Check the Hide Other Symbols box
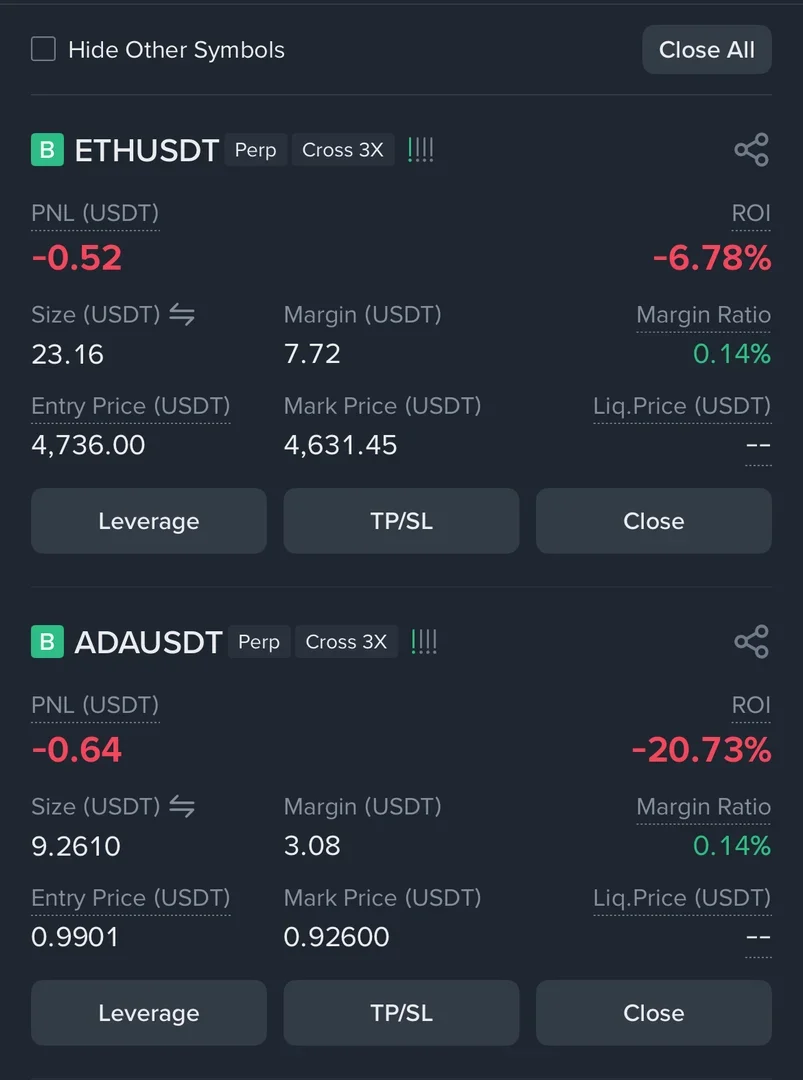The height and width of the screenshot is (1080, 803). [x=44, y=49]
